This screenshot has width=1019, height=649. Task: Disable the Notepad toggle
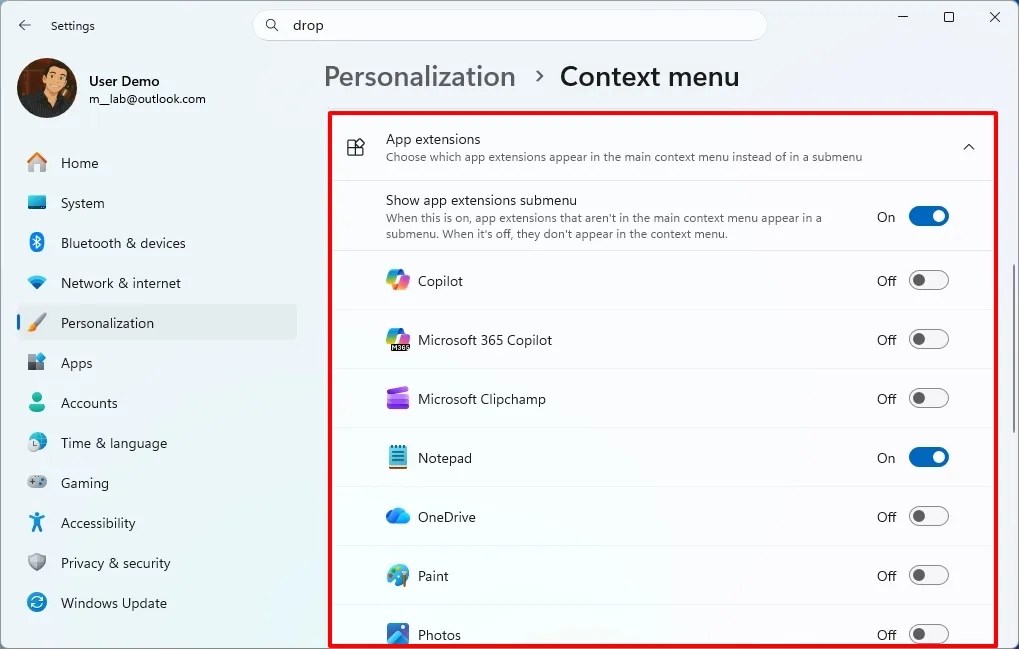click(x=929, y=457)
